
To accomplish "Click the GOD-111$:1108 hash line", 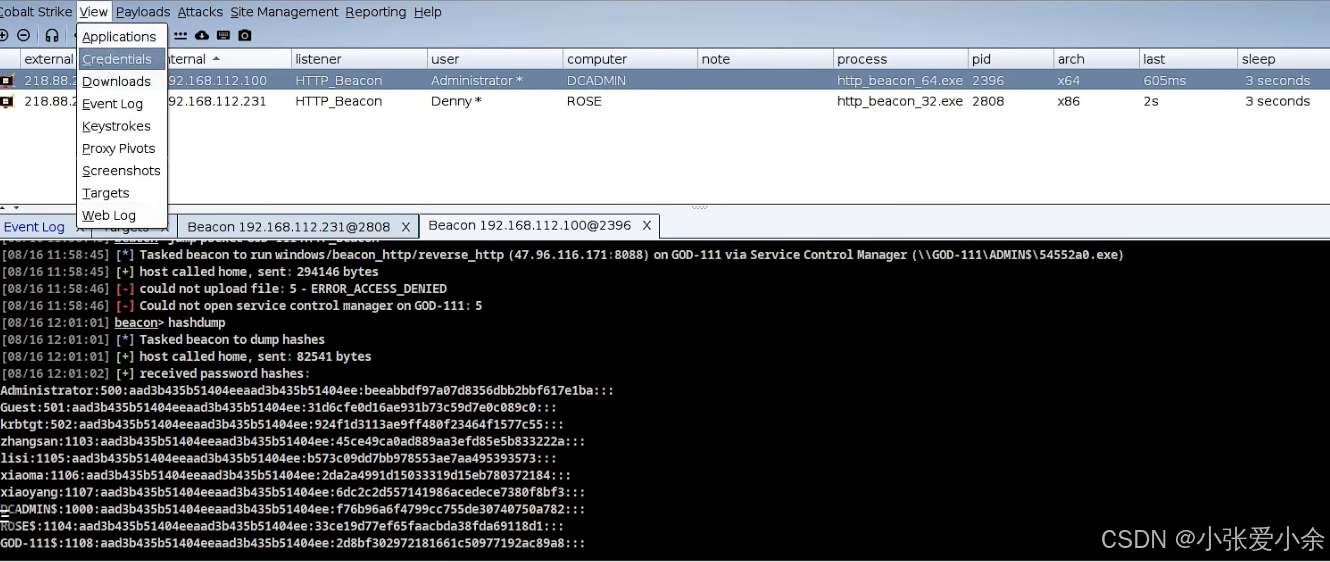I will 293,543.
